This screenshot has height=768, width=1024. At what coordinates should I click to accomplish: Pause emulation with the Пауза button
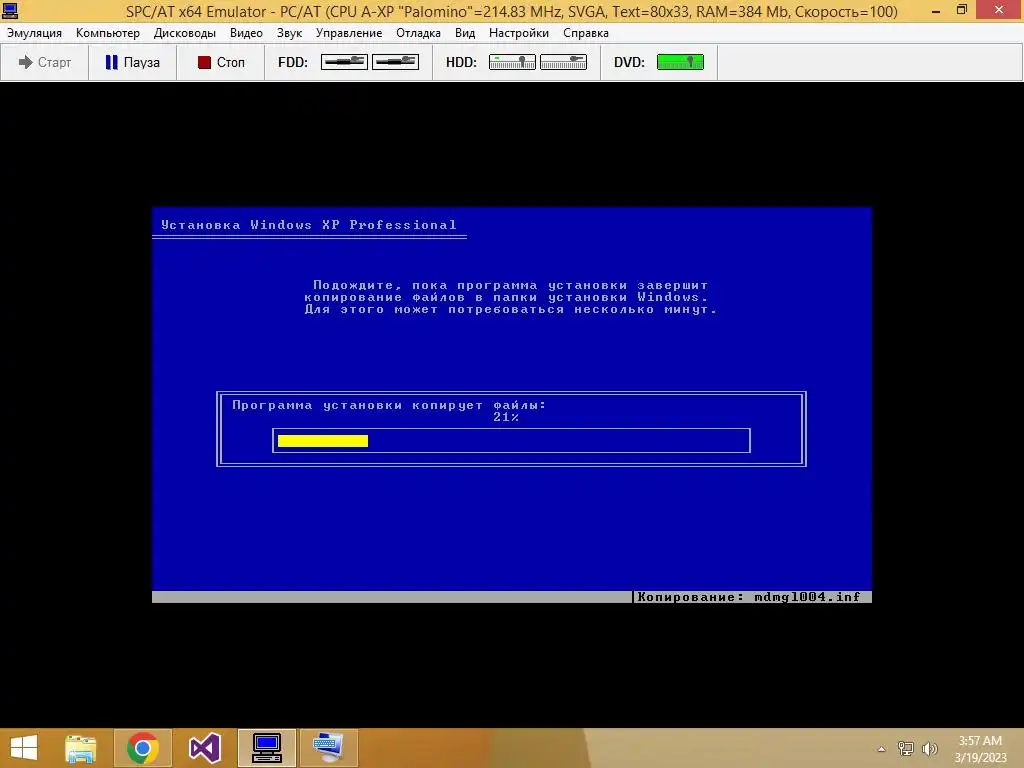click(133, 62)
